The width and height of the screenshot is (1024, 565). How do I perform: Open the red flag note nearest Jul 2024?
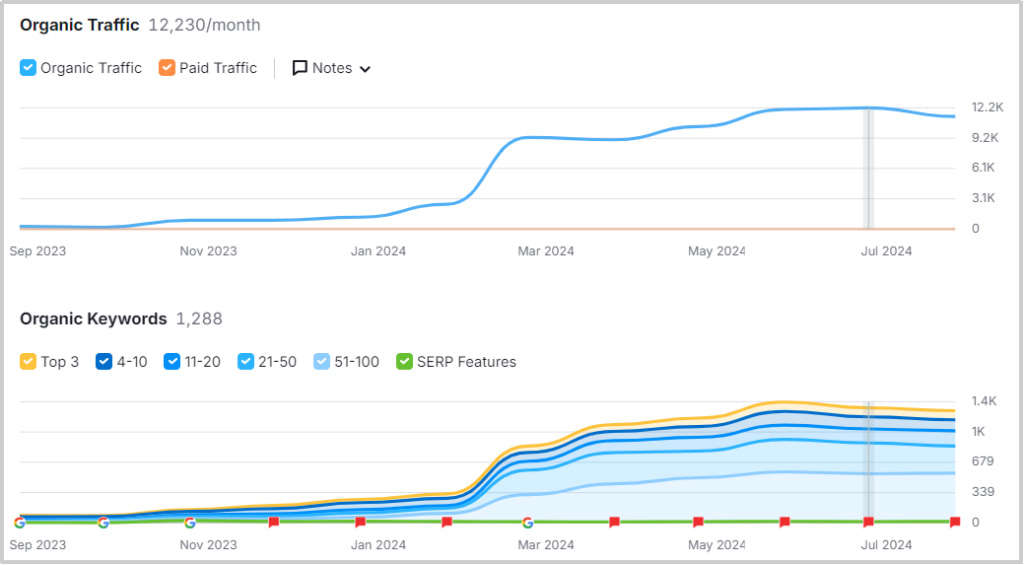click(868, 521)
